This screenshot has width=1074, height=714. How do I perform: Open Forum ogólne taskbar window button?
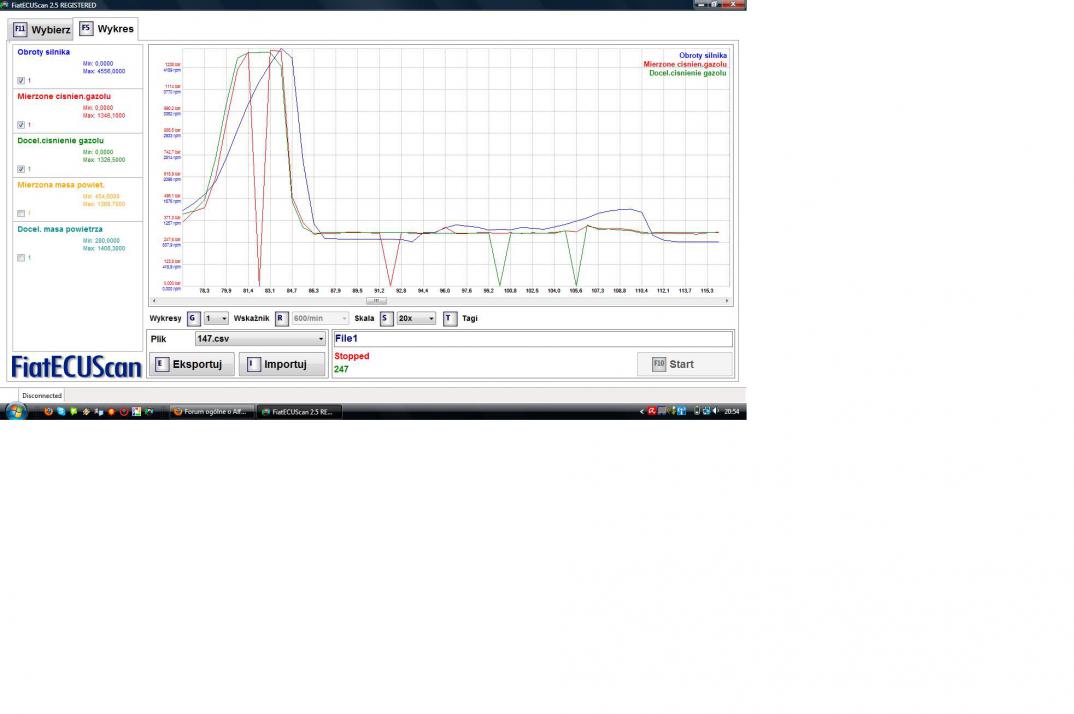(x=210, y=412)
